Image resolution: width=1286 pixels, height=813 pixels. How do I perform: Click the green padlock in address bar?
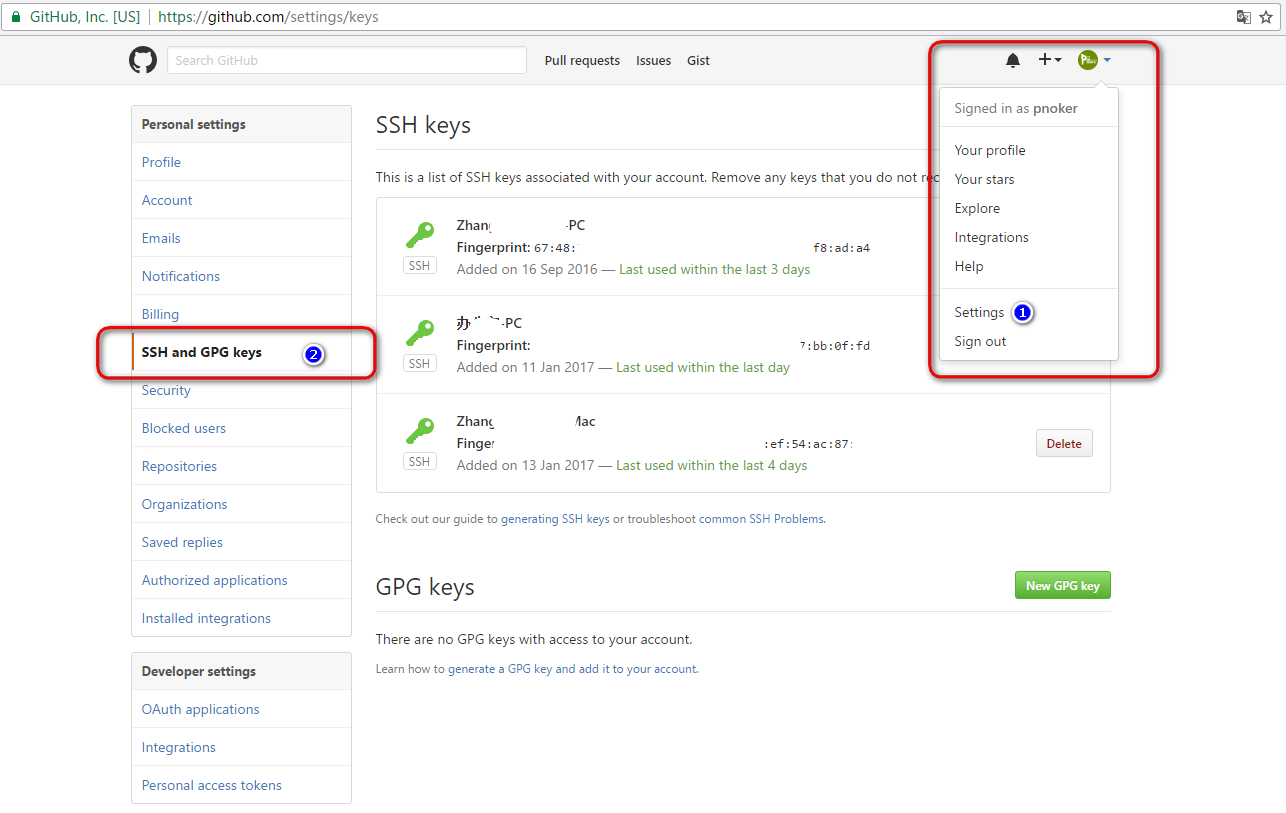point(15,17)
